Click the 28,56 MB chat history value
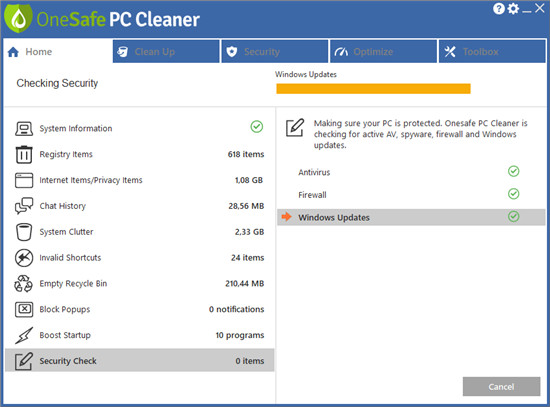 [246, 206]
